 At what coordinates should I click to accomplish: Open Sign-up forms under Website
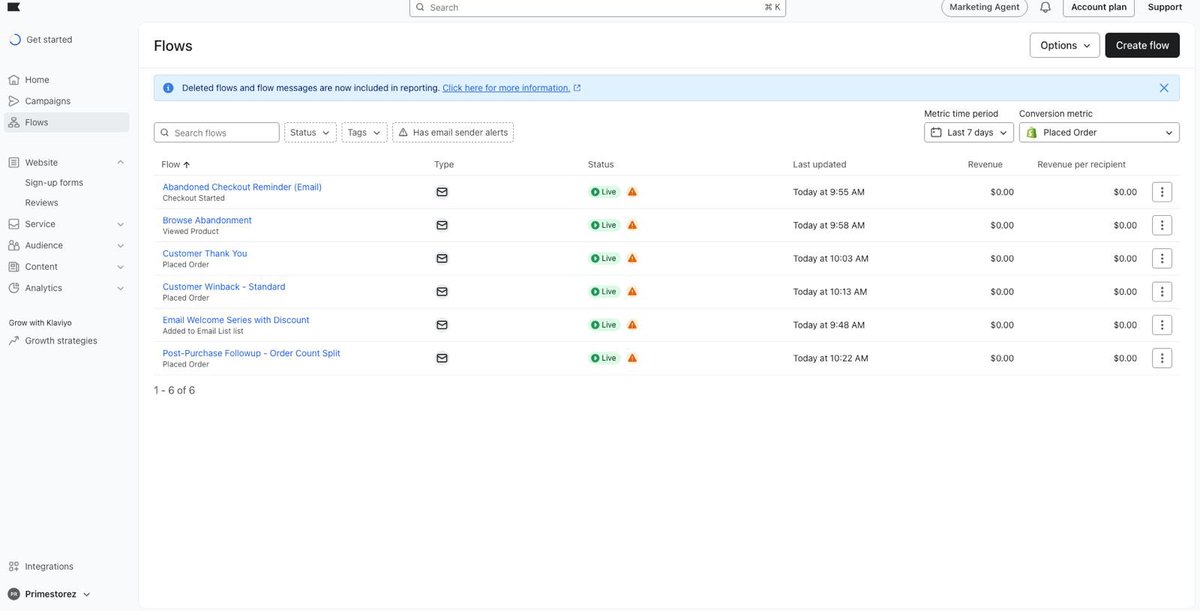click(x=54, y=183)
